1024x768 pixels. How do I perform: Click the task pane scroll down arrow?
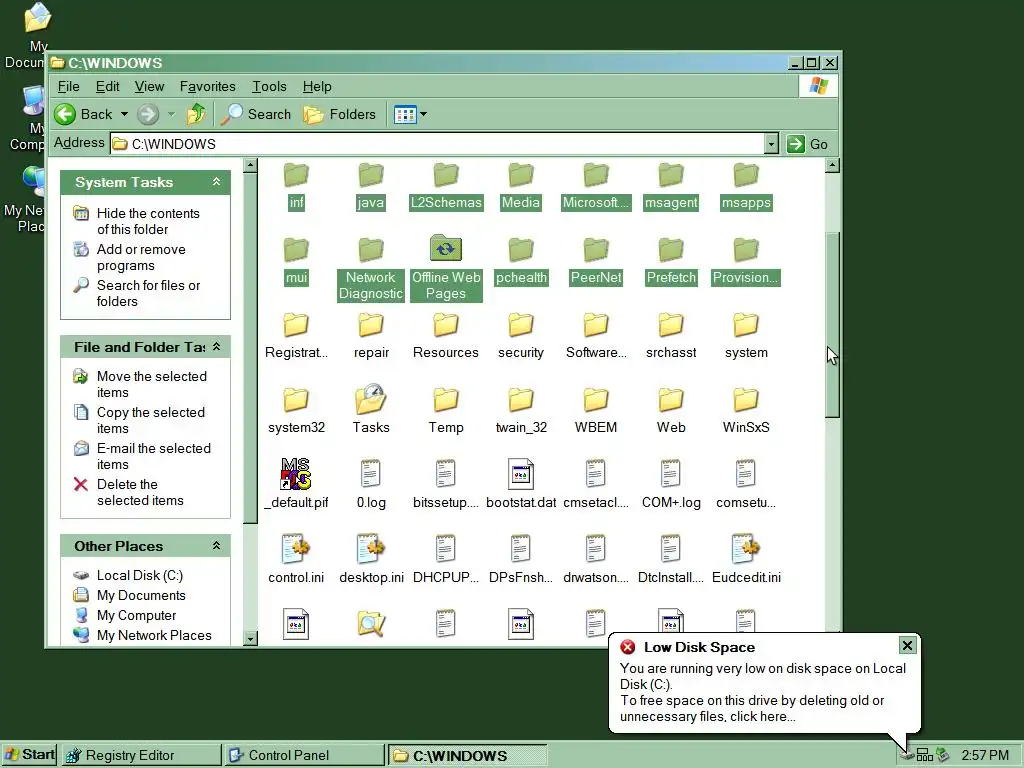pyautogui.click(x=250, y=639)
